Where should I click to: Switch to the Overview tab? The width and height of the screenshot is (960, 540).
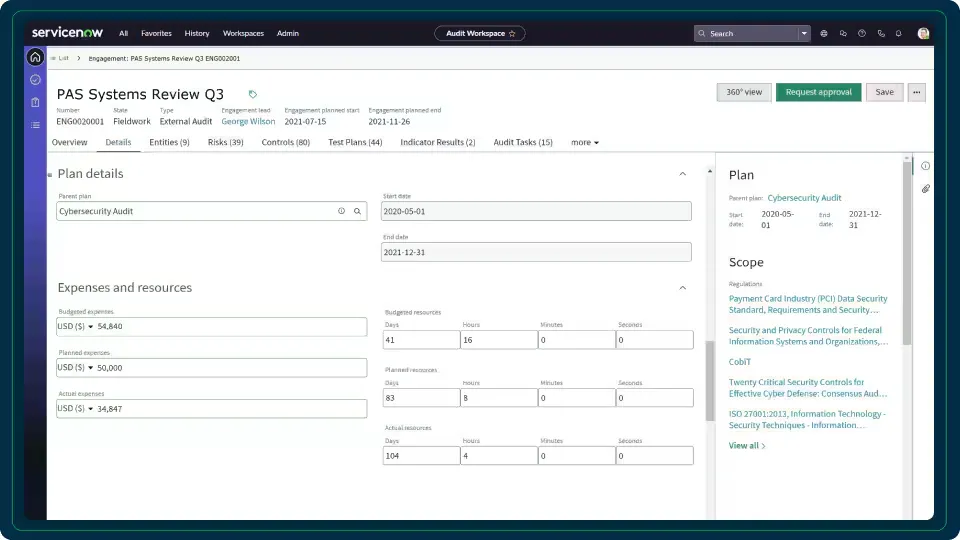click(x=69, y=142)
